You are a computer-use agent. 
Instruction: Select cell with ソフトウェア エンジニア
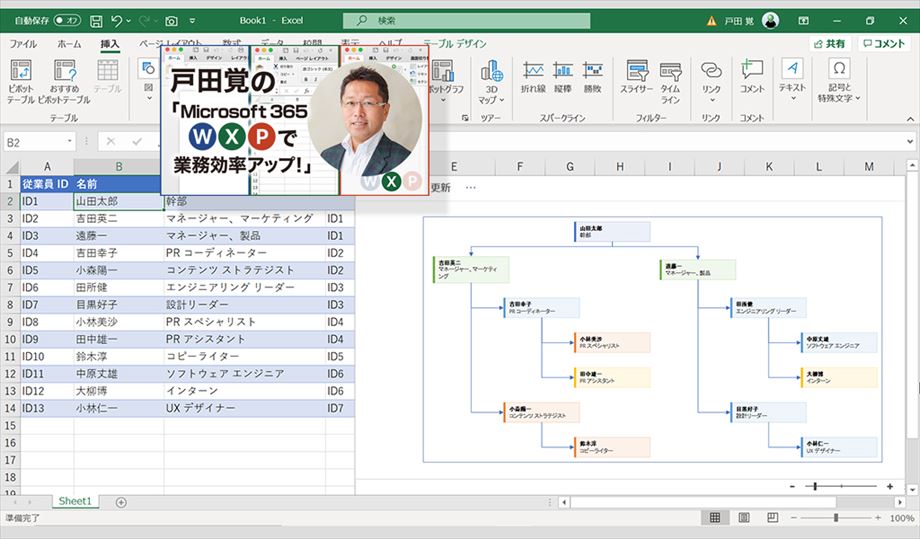[x=245, y=374]
